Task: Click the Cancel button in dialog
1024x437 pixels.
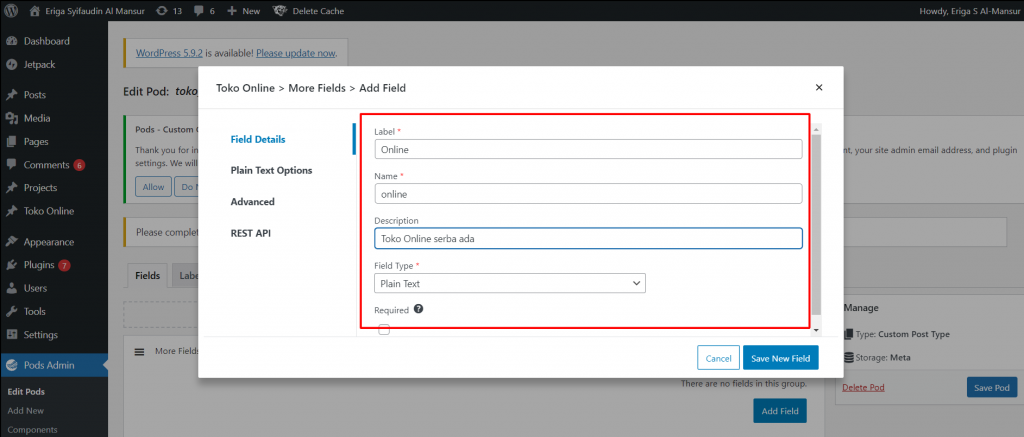Action: coord(718,358)
